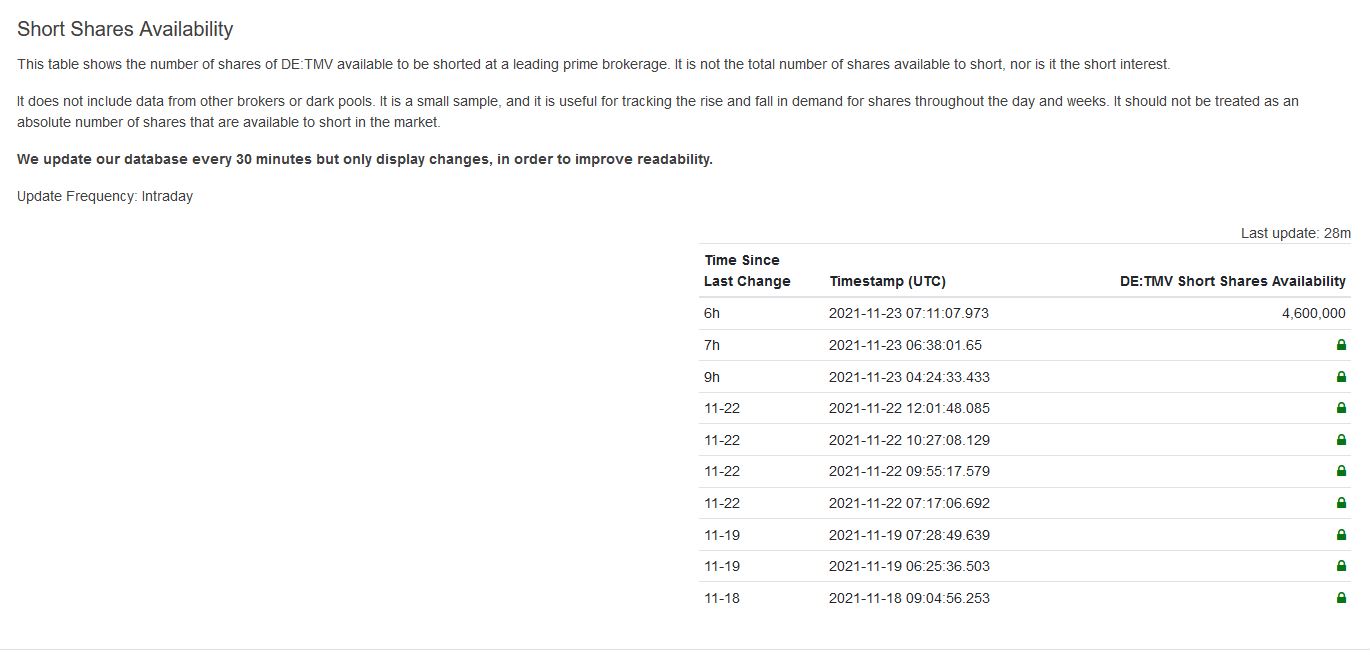
Task: Click the 4,600,000 shares availability value
Action: 1313,313
